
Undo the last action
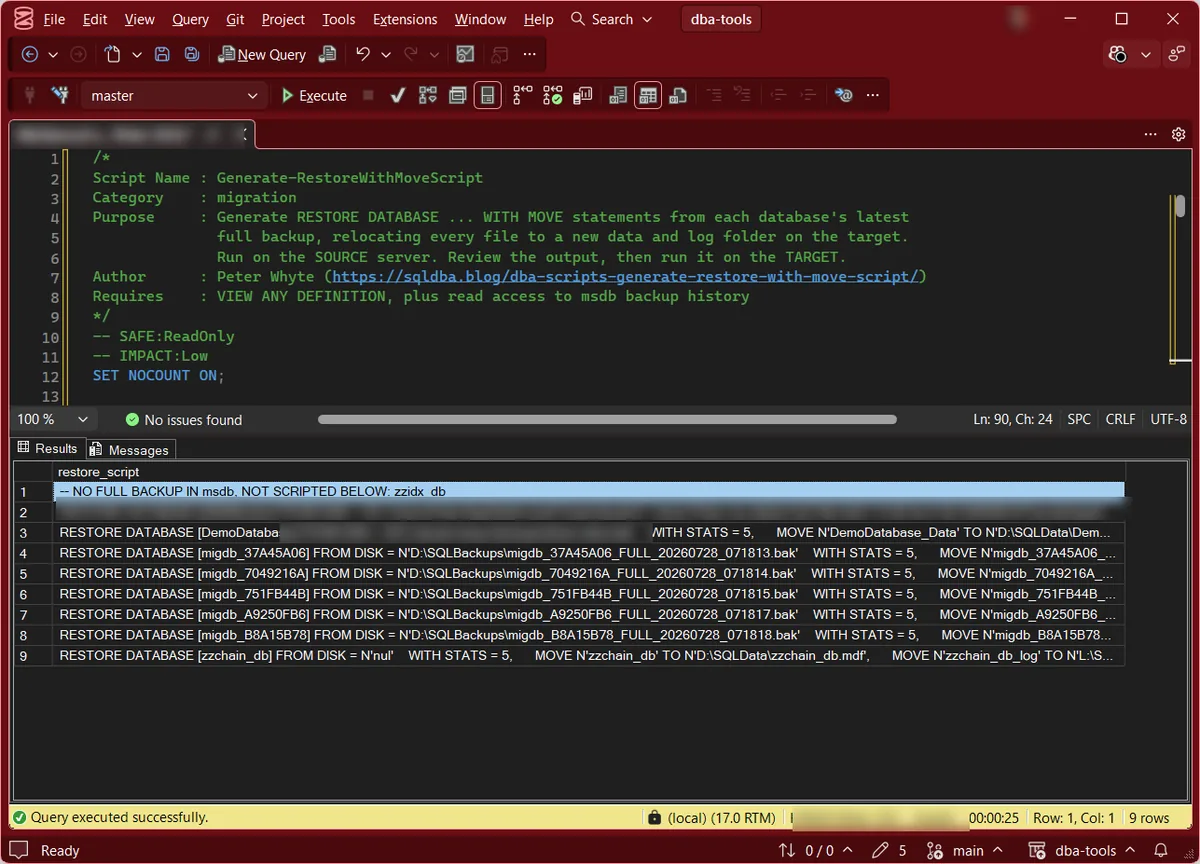click(363, 55)
